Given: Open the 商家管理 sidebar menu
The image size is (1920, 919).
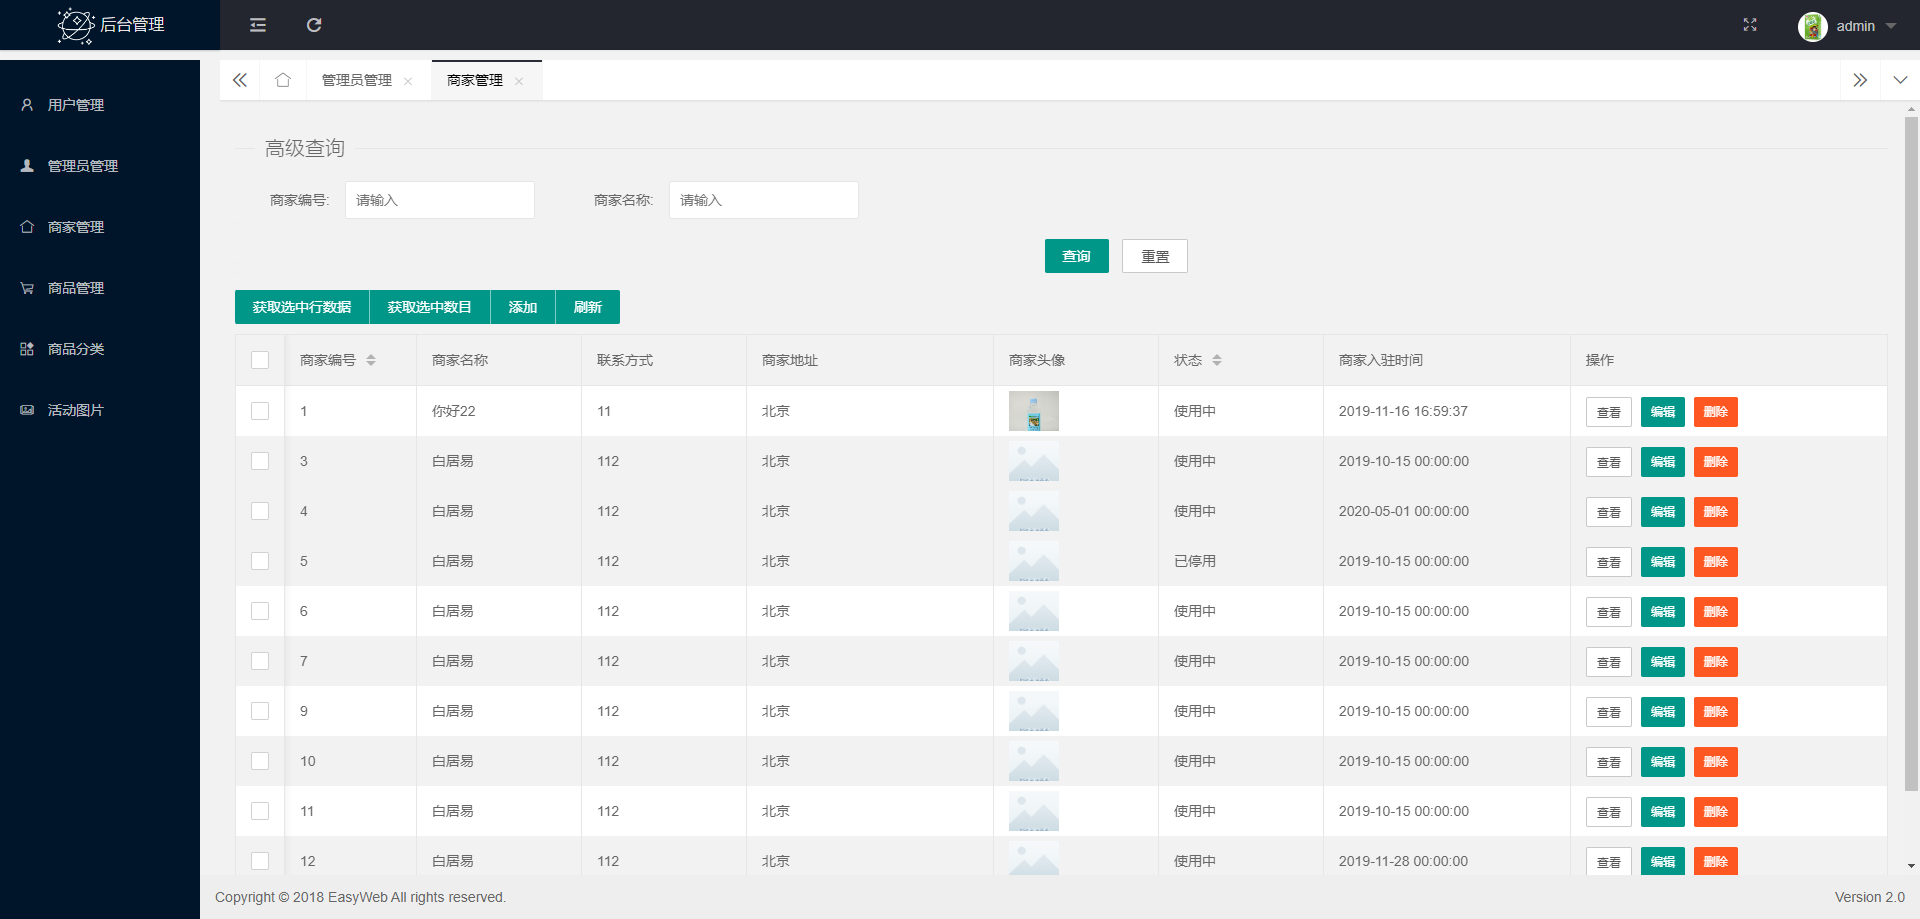Looking at the screenshot, I should click(x=100, y=227).
